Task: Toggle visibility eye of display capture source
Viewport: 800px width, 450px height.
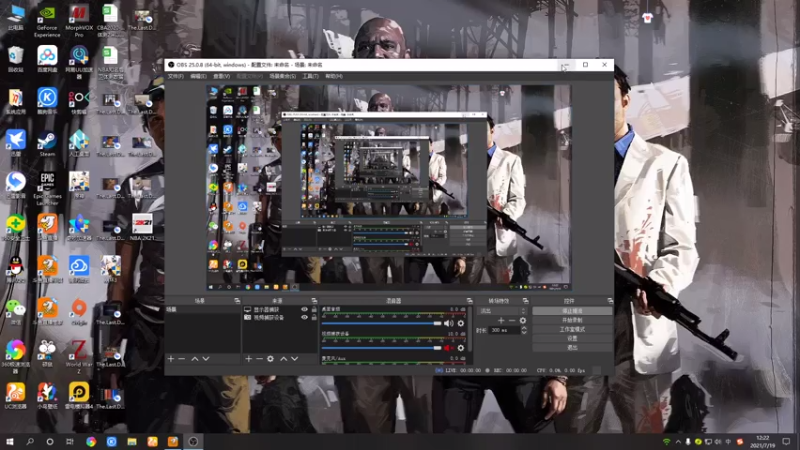Action: click(x=305, y=310)
